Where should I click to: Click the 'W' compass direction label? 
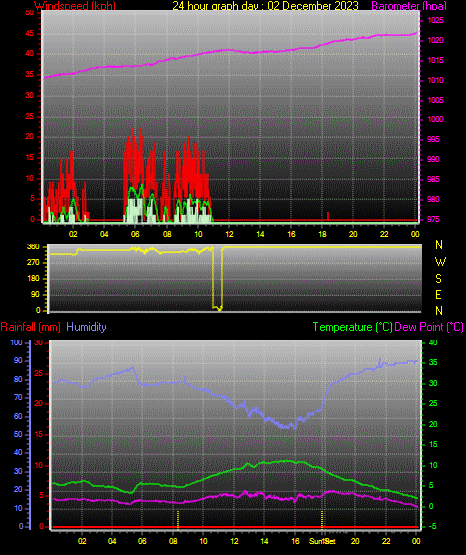440,262
